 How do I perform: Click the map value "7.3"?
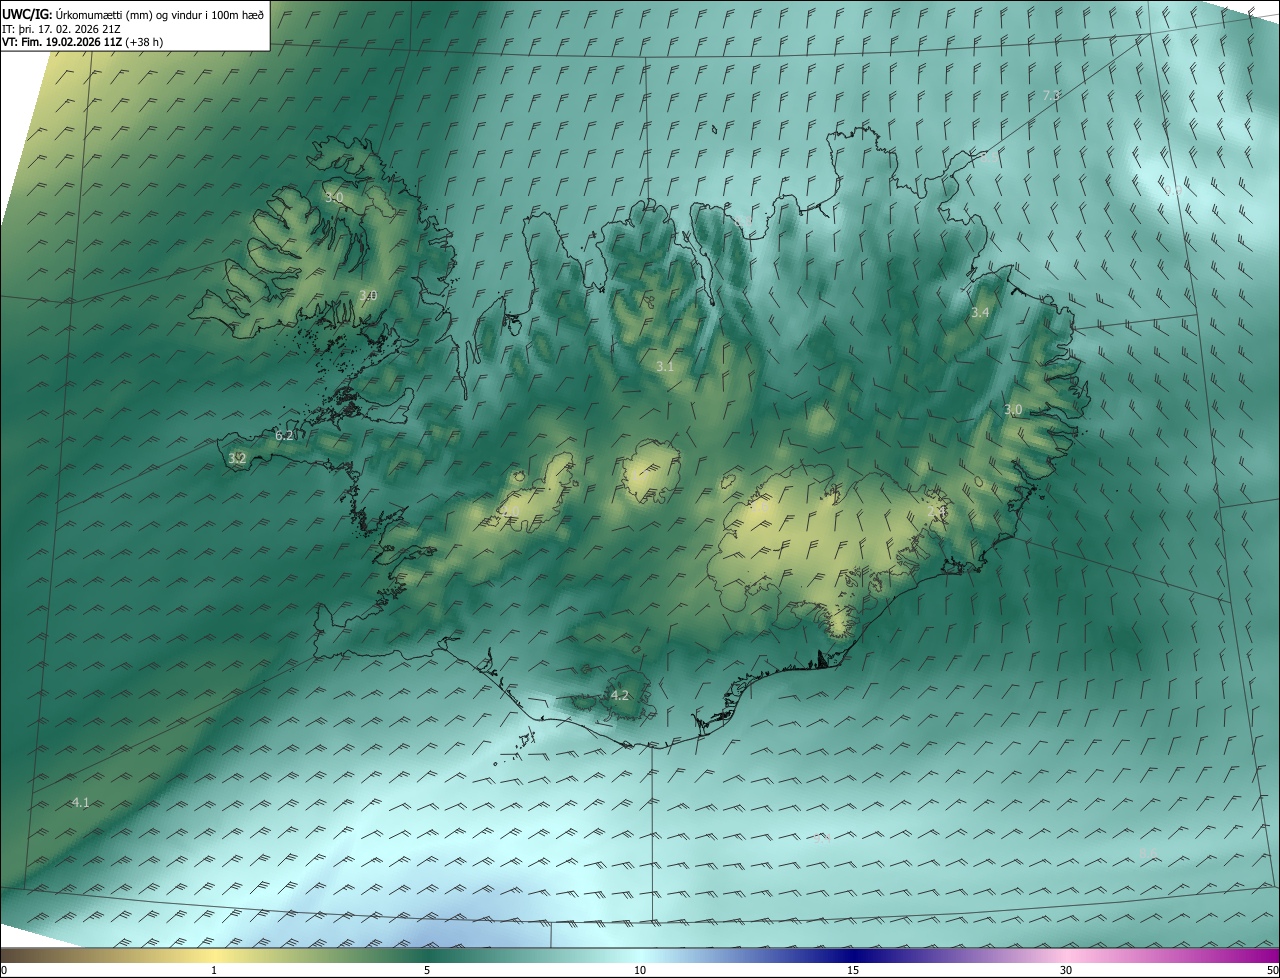pos(1051,95)
